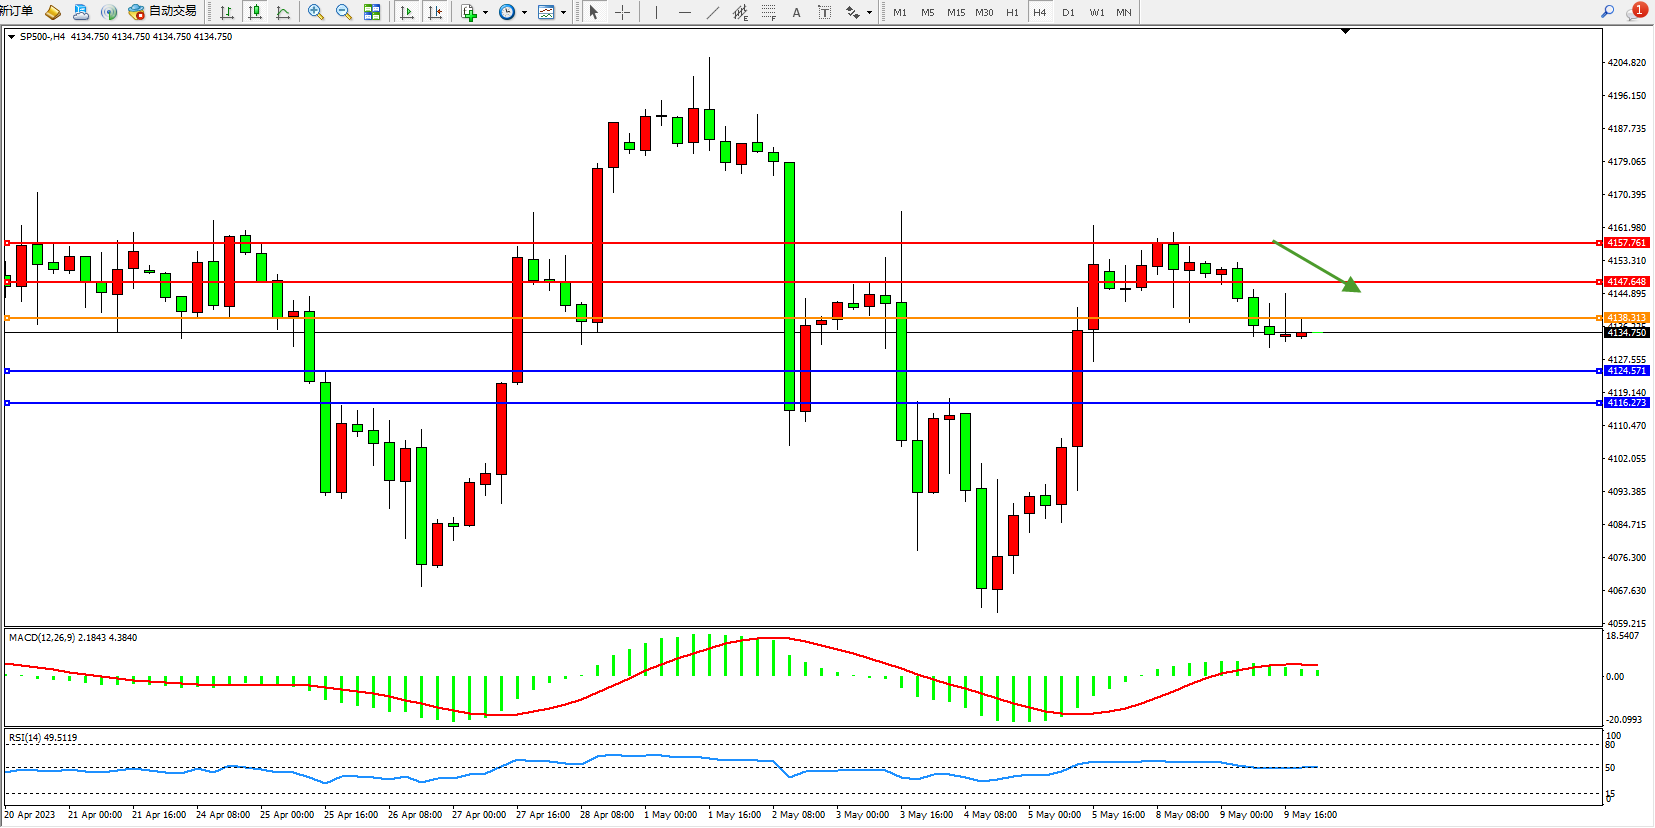
Task: Click the zoom out magnifier icon
Action: [344, 12]
